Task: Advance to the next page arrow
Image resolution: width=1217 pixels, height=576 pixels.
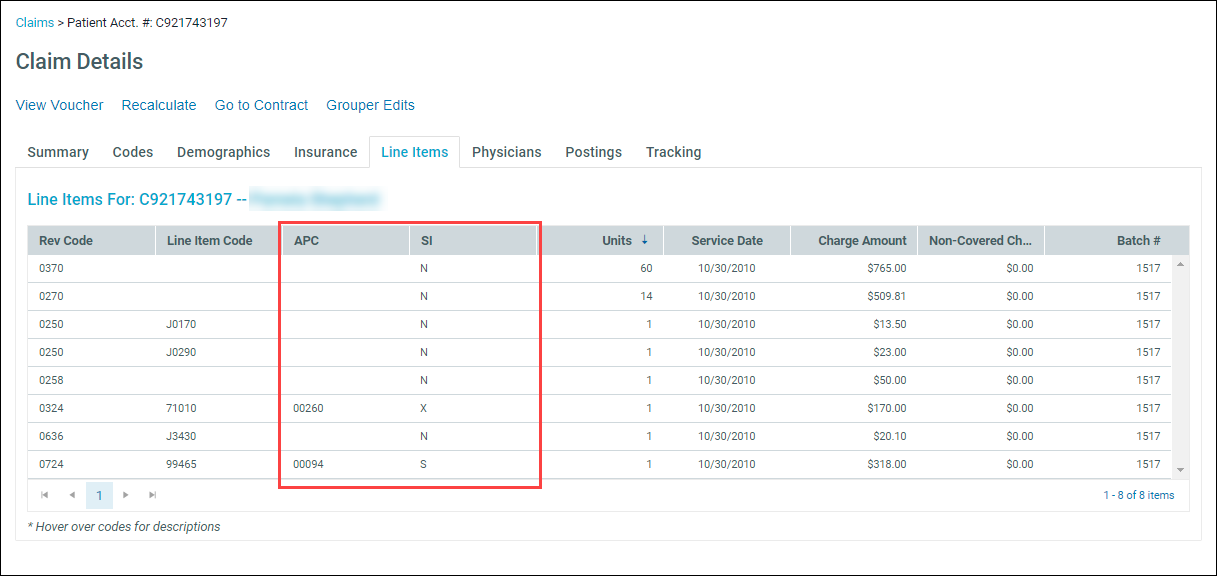Action: tap(125, 494)
